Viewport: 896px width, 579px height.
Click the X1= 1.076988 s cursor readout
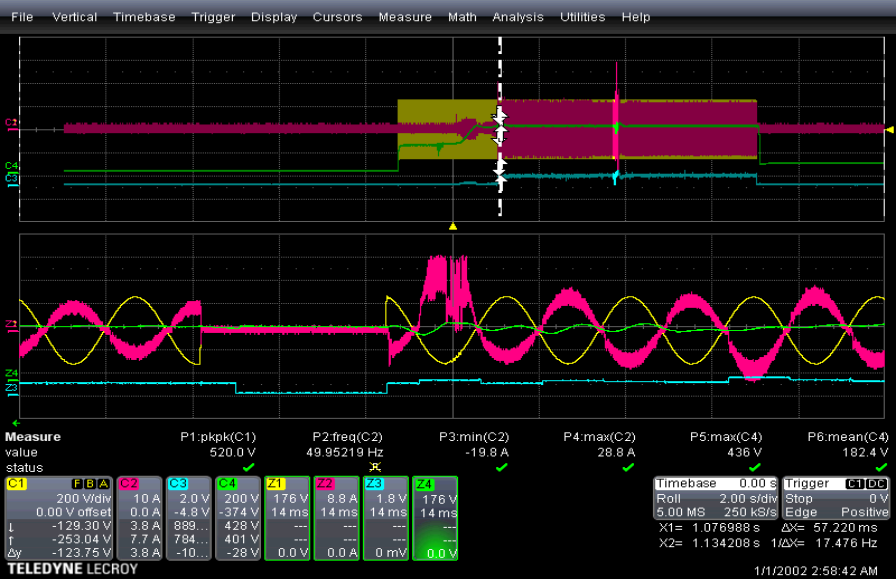point(709,528)
